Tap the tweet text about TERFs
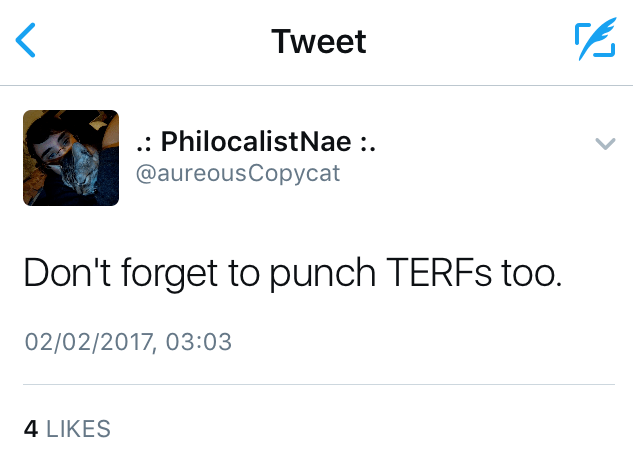This screenshot has width=633, height=468. [293, 274]
